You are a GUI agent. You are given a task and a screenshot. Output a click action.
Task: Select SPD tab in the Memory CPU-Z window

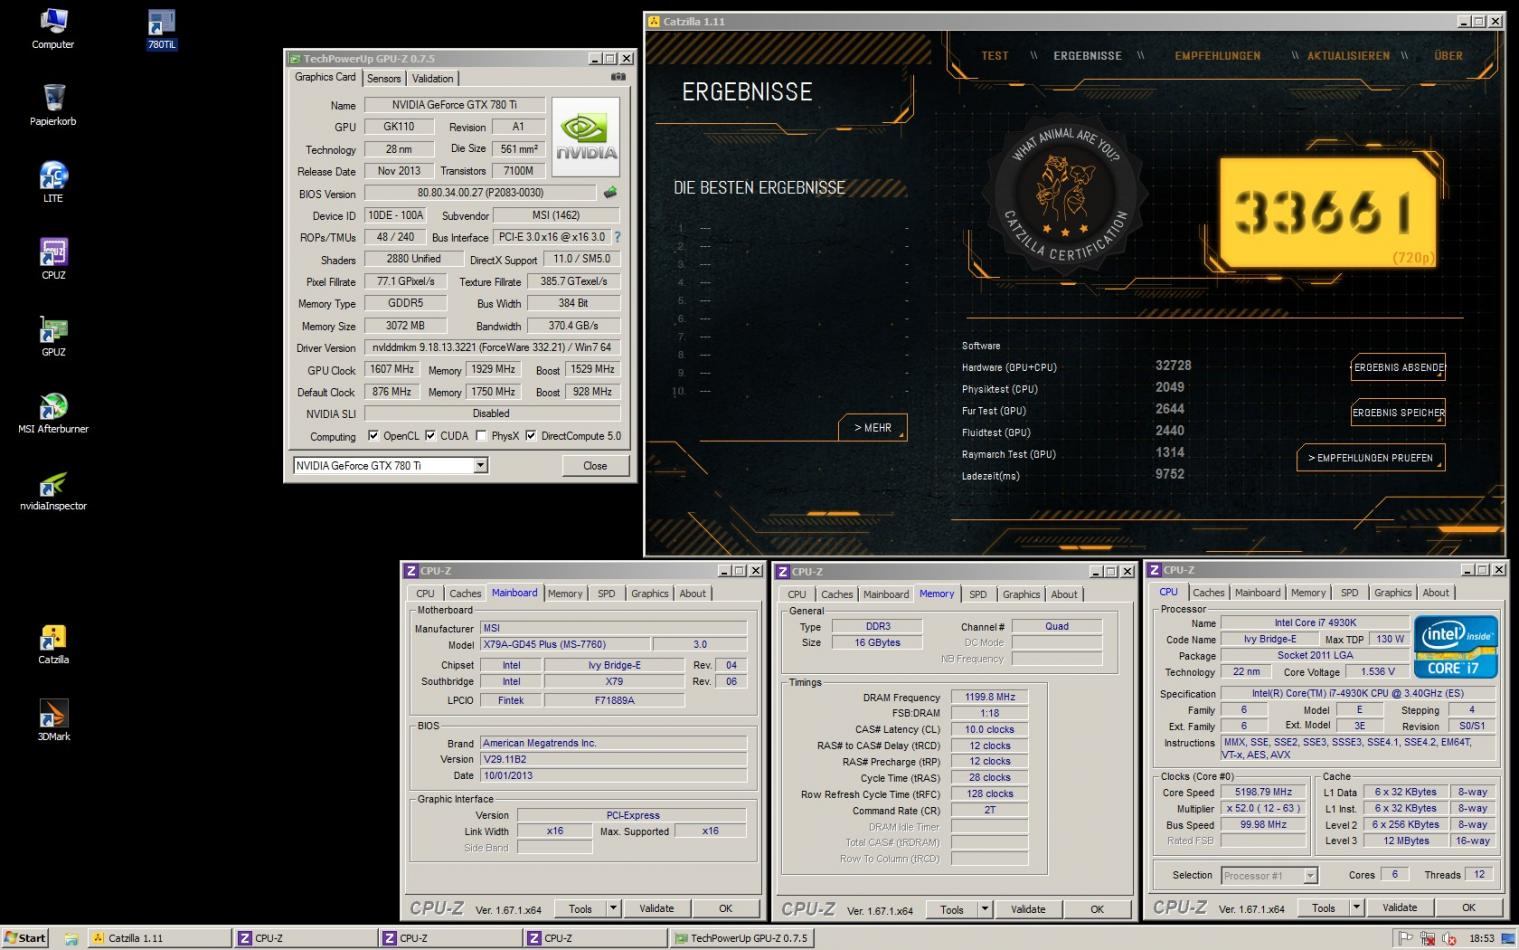[978, 594]
